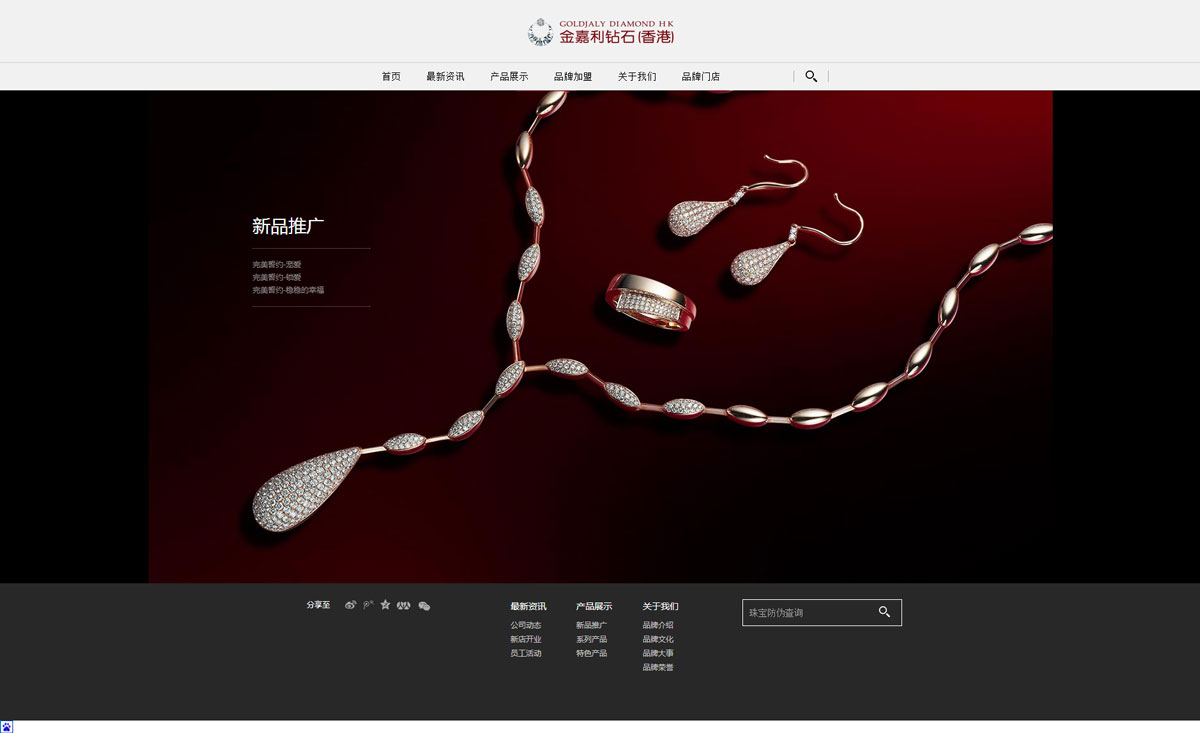
Task: Open 产品展示 in the top navigation
Action: point(509,77)
